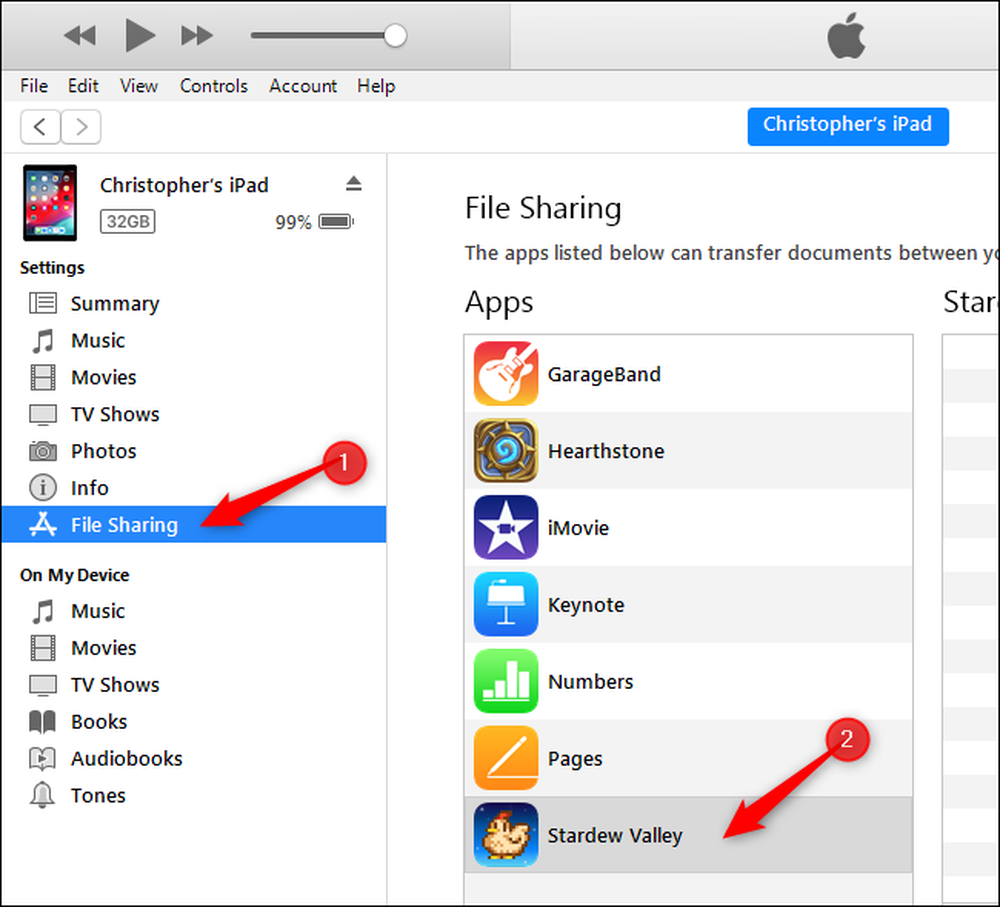Click the On My Device section label
Image resolution: width=1000 pixels, height=907 pixels.
point(75,575)
